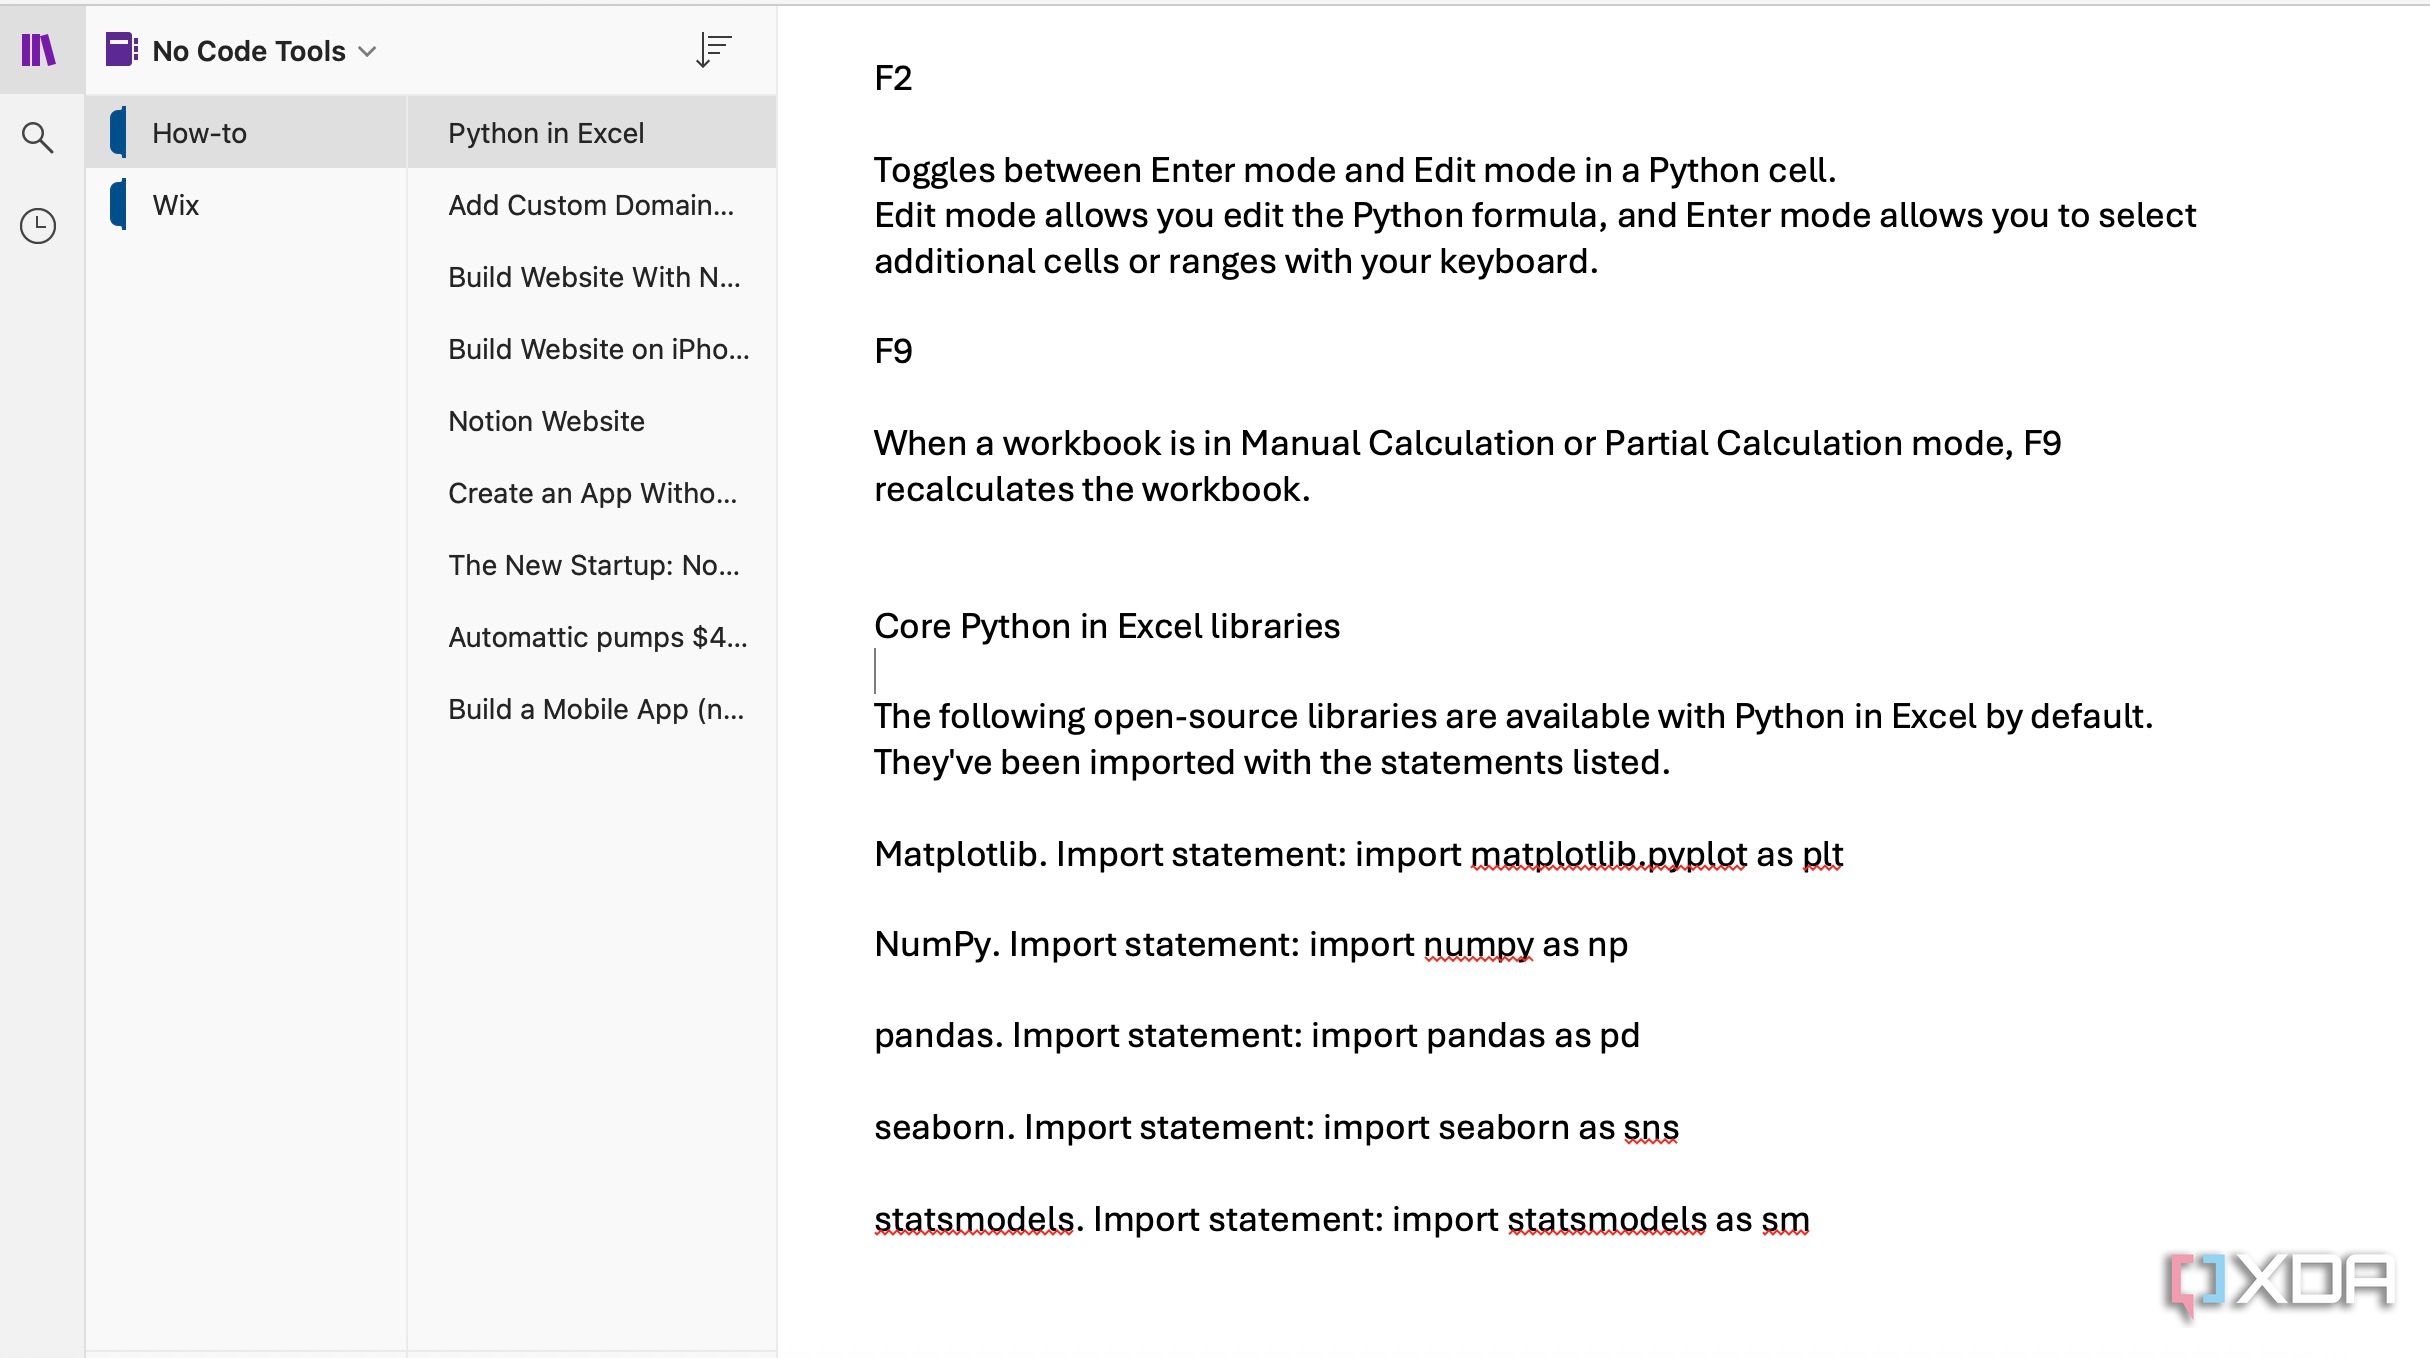
Task: Open the notebooks list sidebar
Action: pyautogui.click(x=39, y=49)
